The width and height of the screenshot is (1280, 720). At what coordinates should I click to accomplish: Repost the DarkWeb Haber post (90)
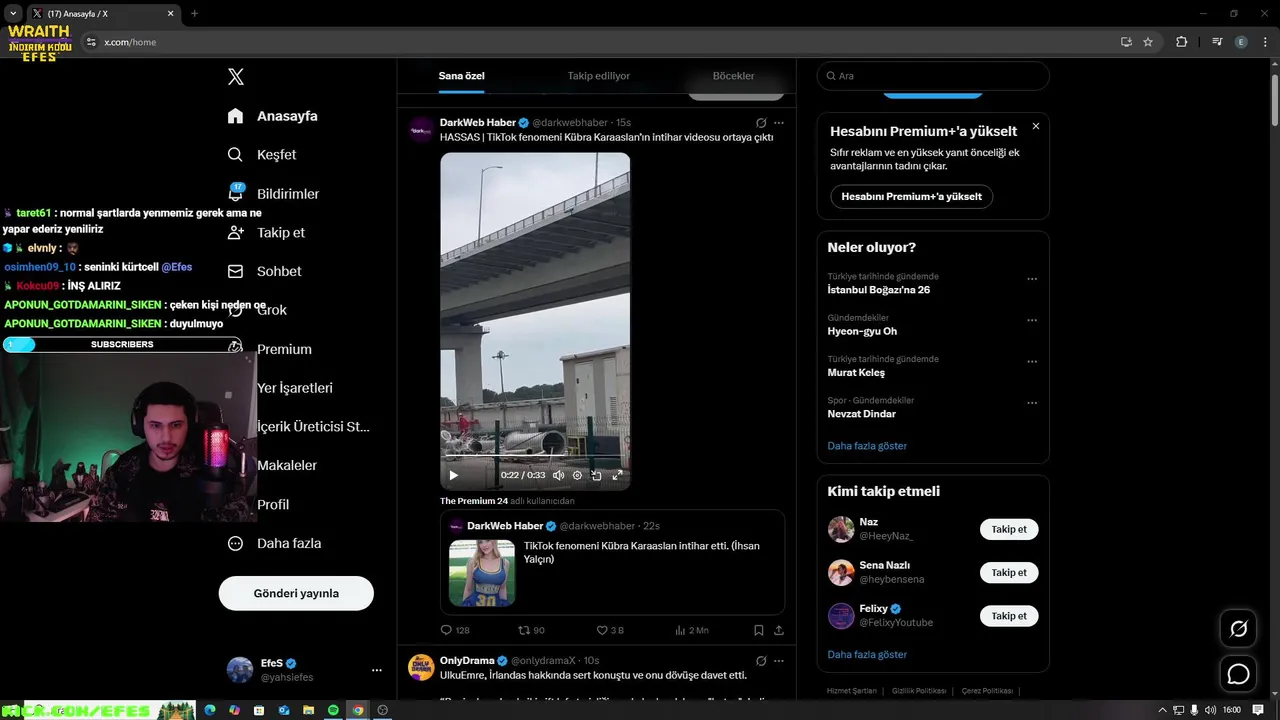pyautogui.click(x=531, y=630)
